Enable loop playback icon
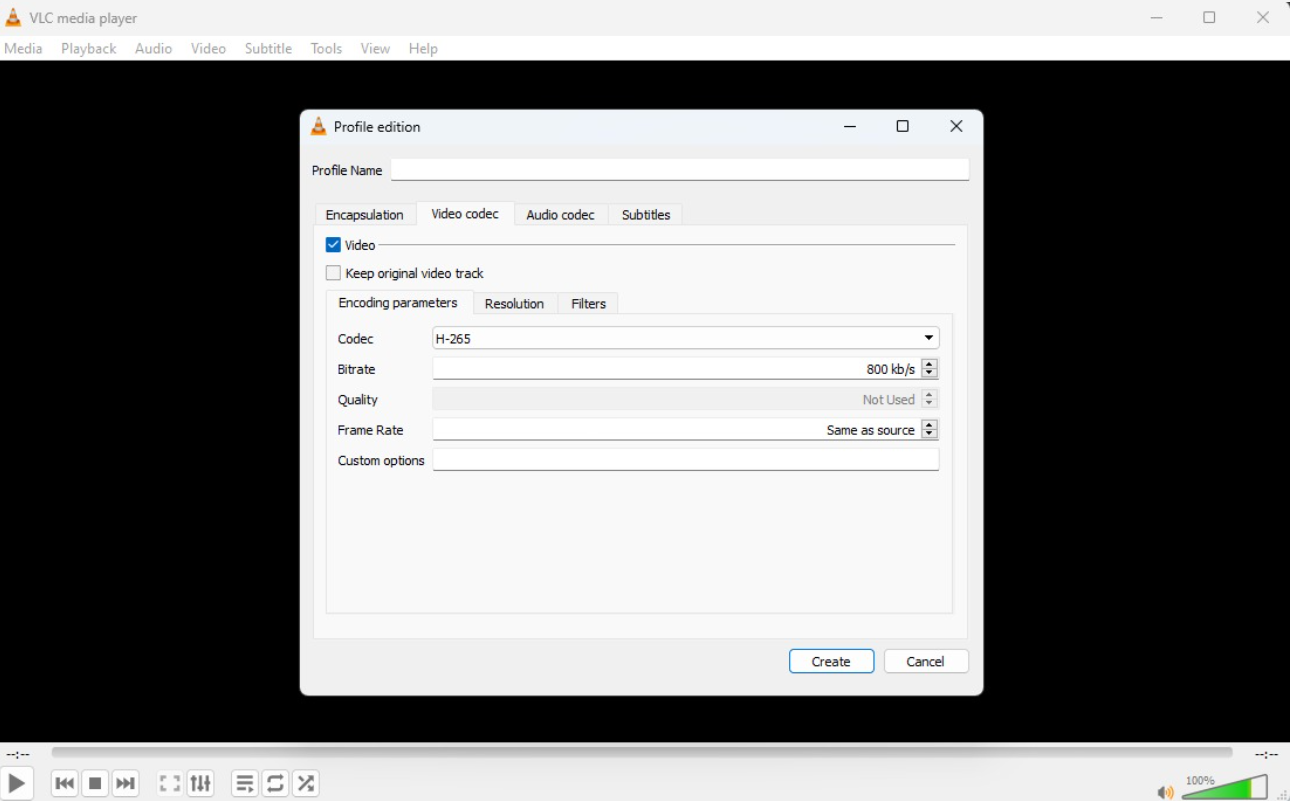1290x801 pixels. [275, 783]
